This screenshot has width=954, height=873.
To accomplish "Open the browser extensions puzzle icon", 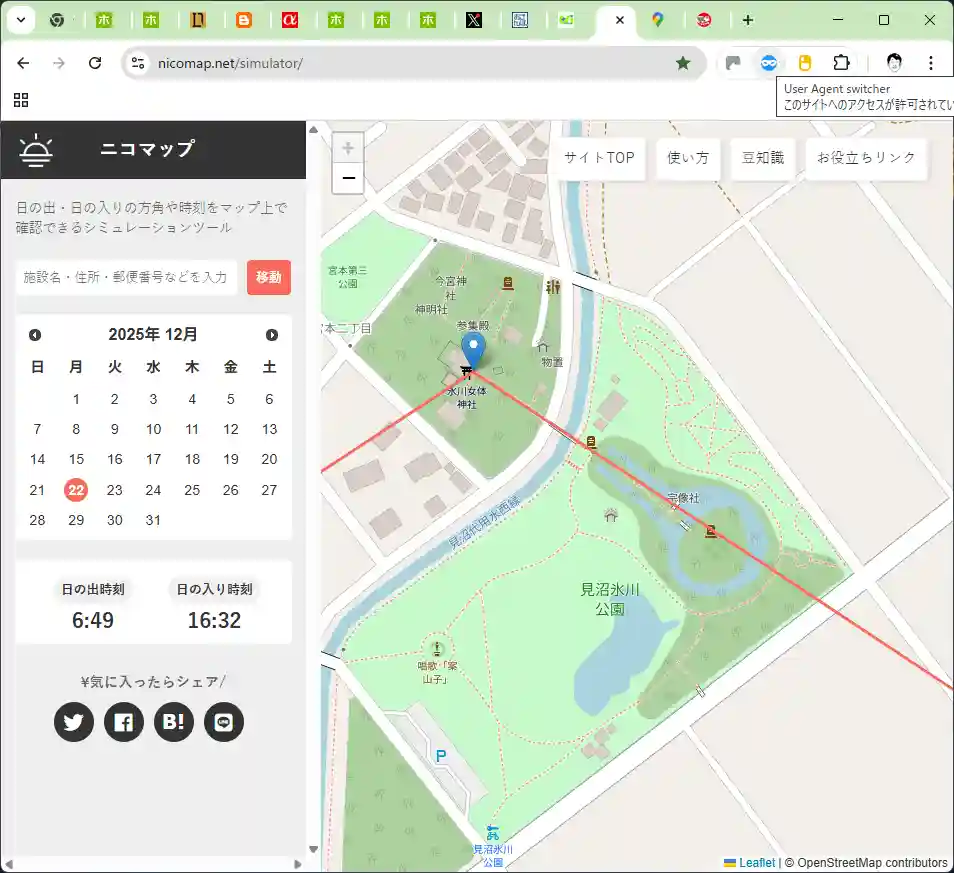I will tap(842, 63).
